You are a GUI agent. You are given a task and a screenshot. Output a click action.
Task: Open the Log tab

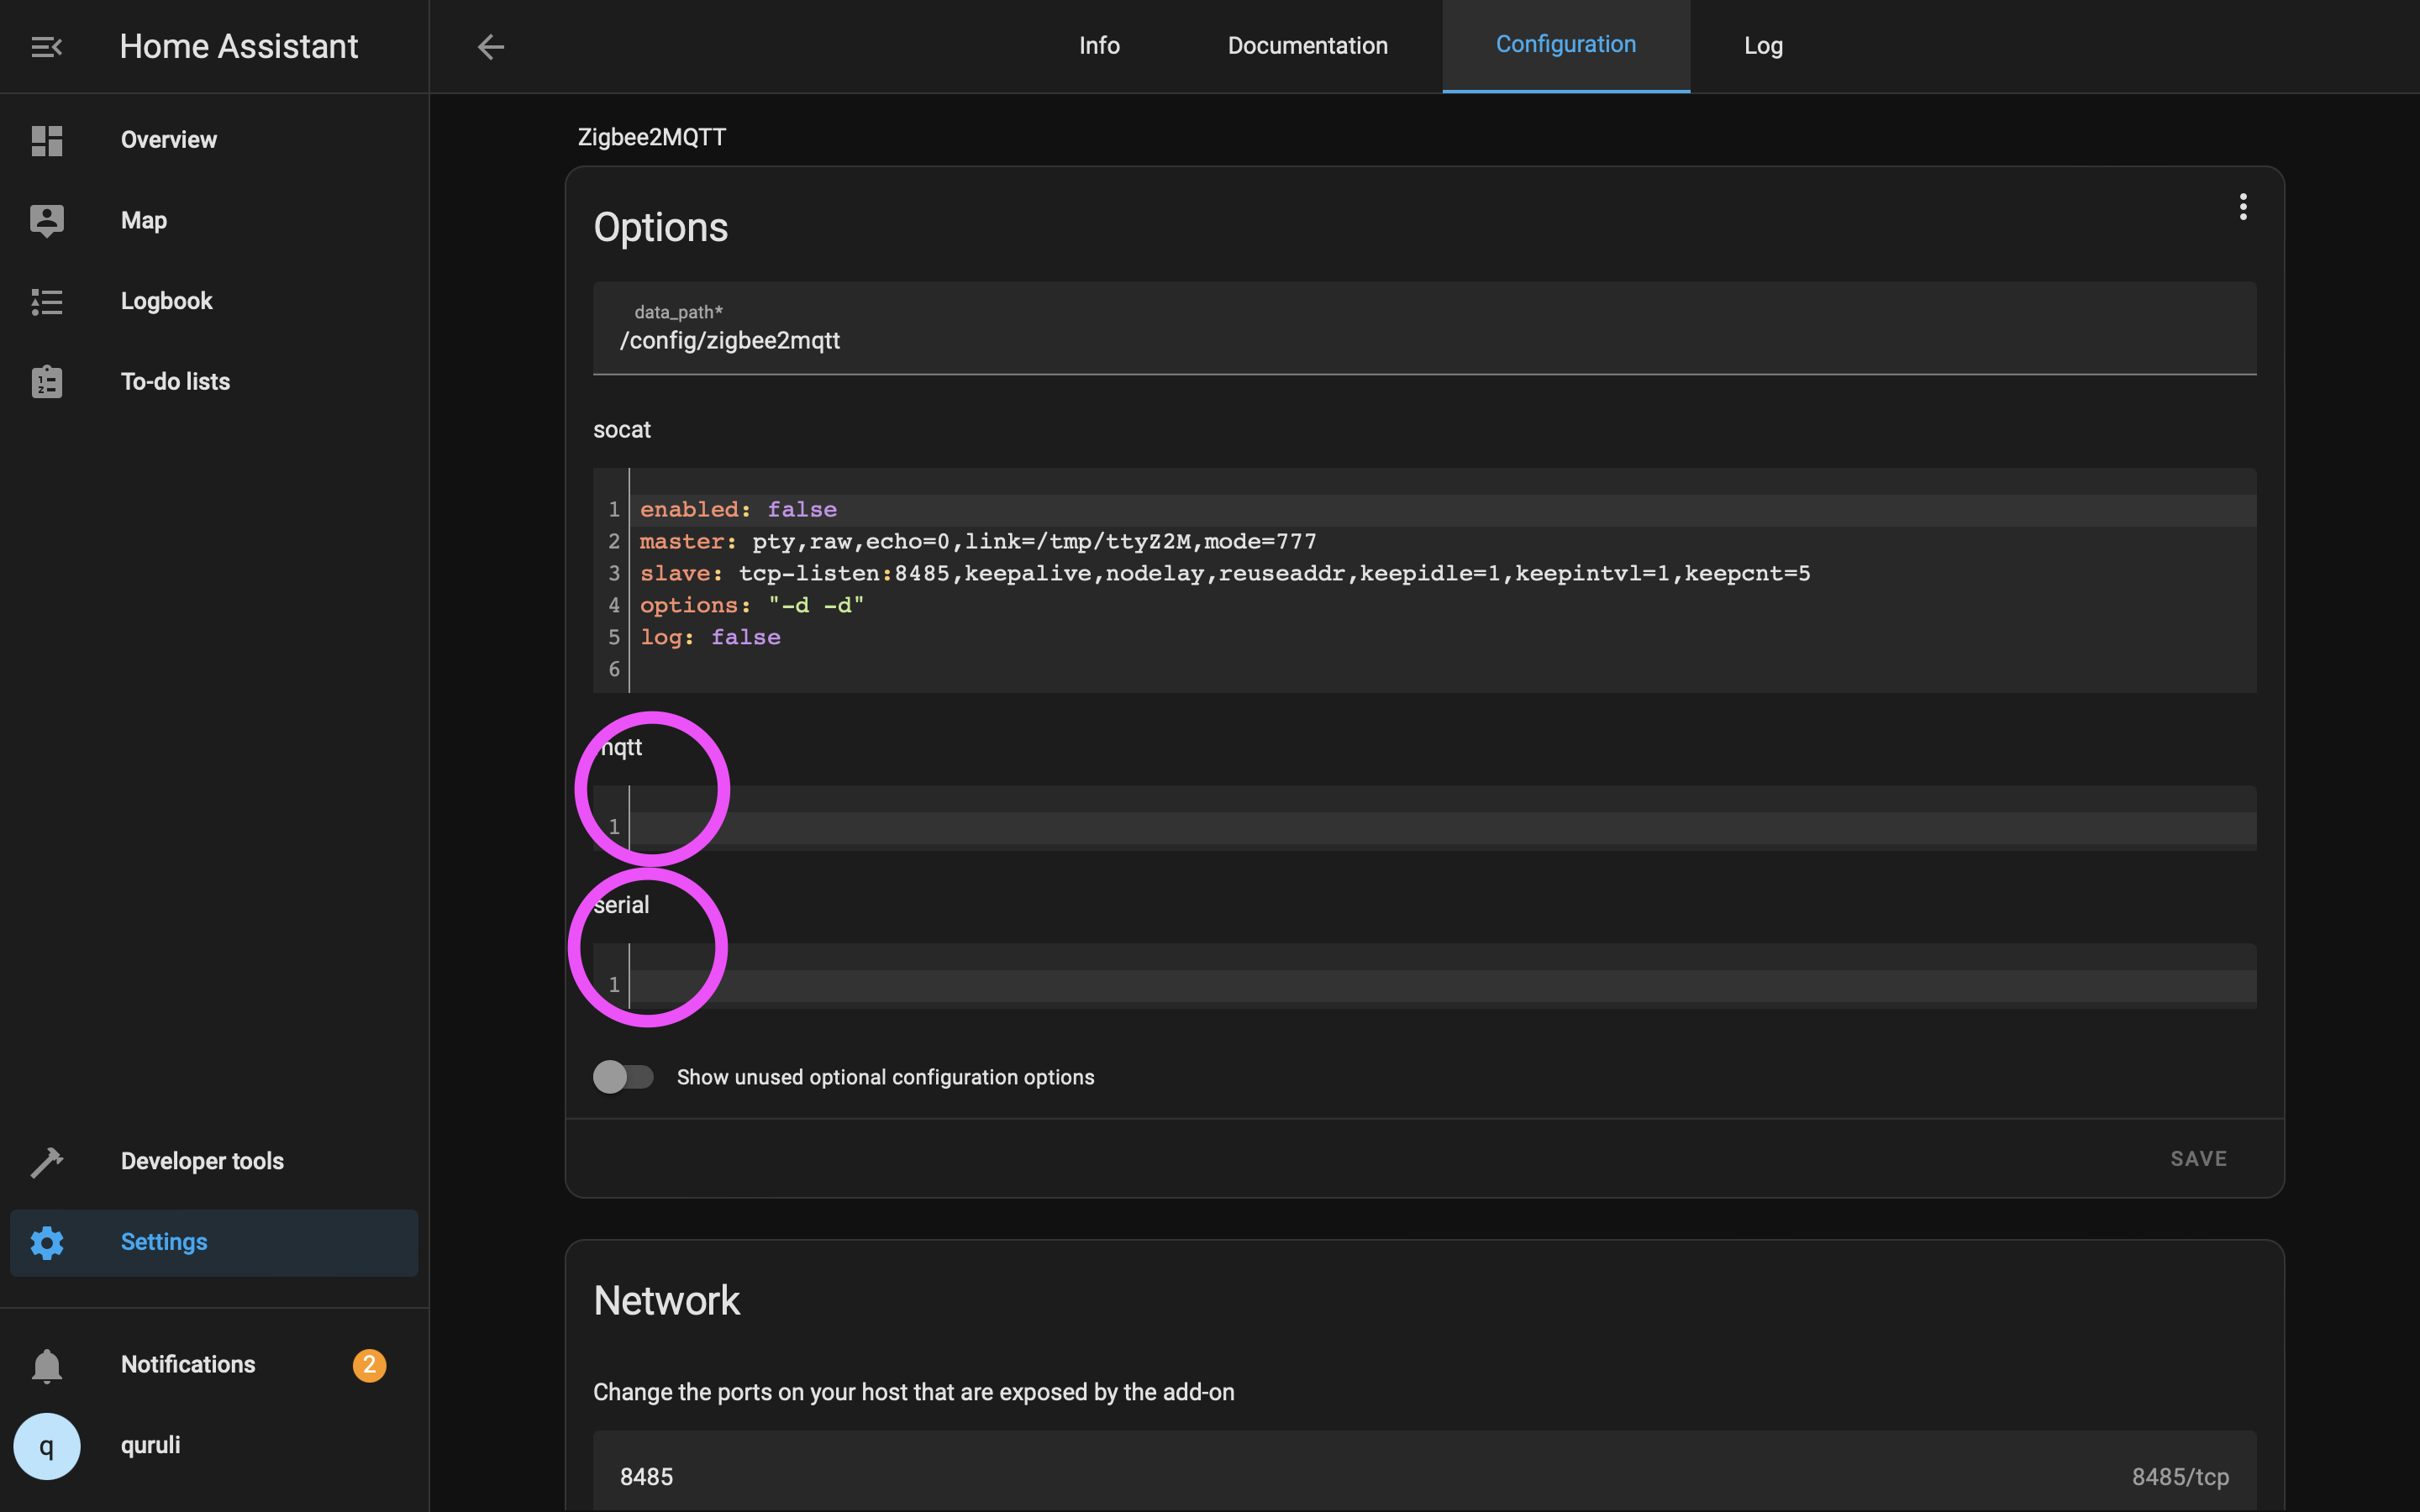coord(1763,46)
